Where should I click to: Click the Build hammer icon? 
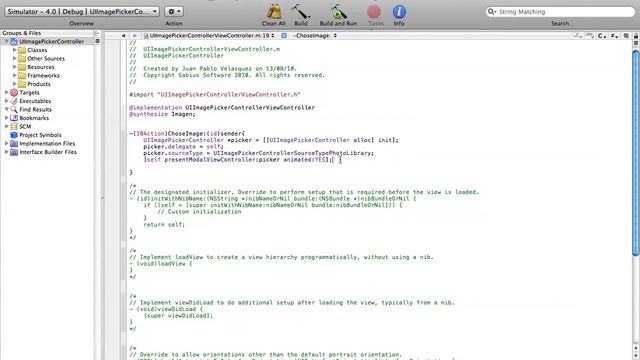coord(301,11)
